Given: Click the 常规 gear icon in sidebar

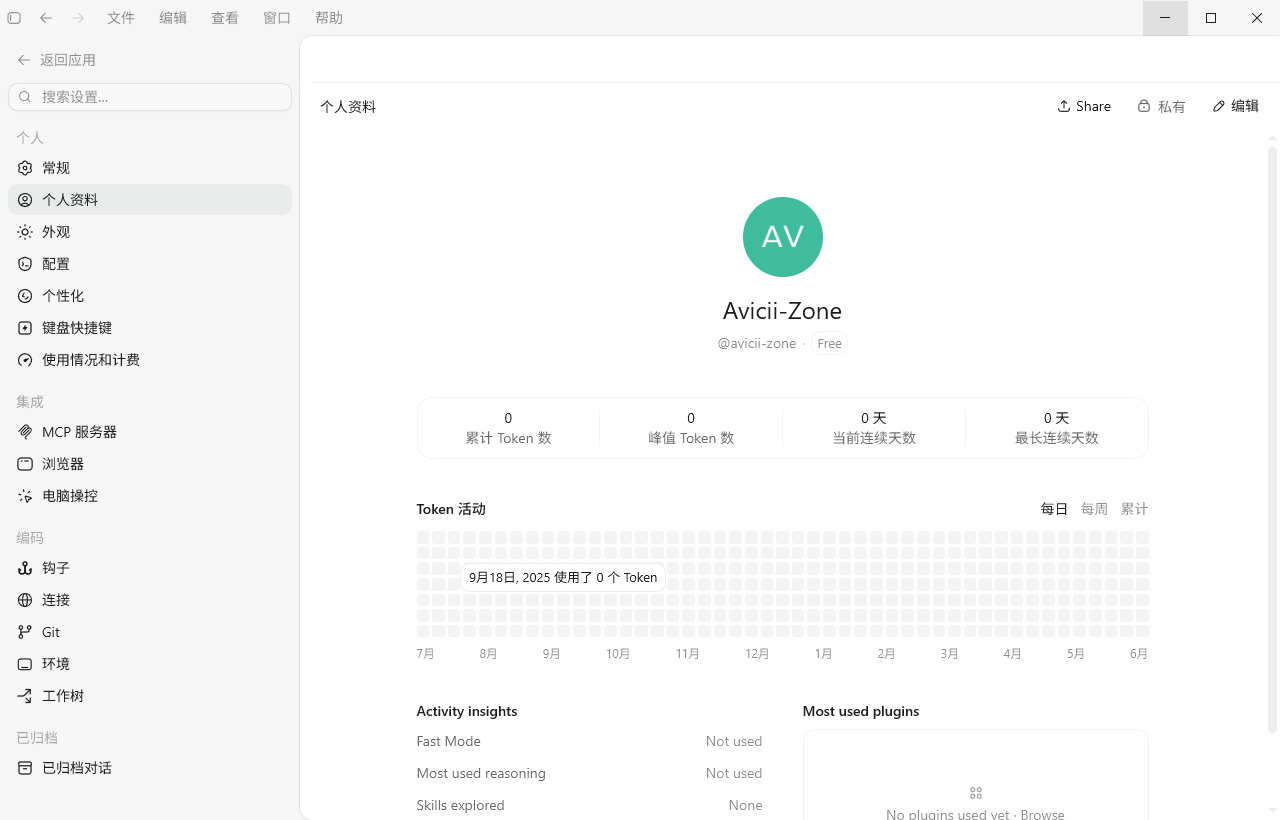Looking at the screenshot, I should pyautogui.click(x=25, y=168).
